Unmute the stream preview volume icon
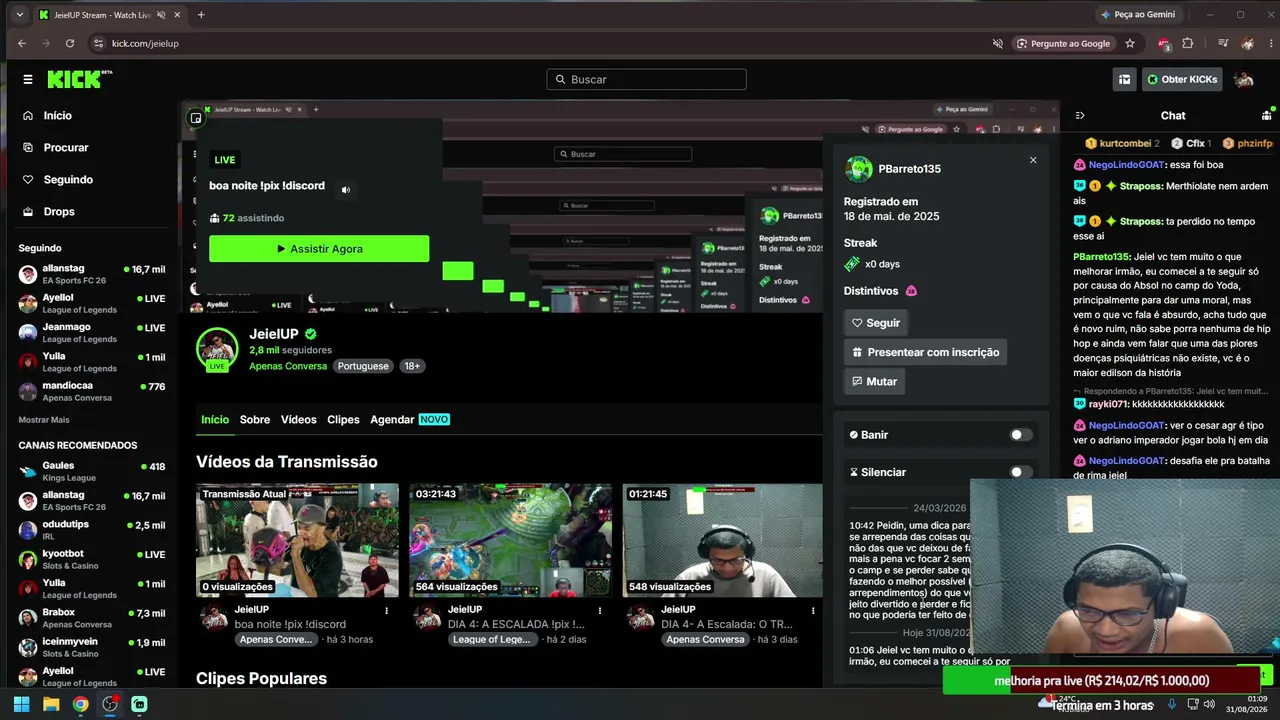The image size is (1280, 720). 346,190
